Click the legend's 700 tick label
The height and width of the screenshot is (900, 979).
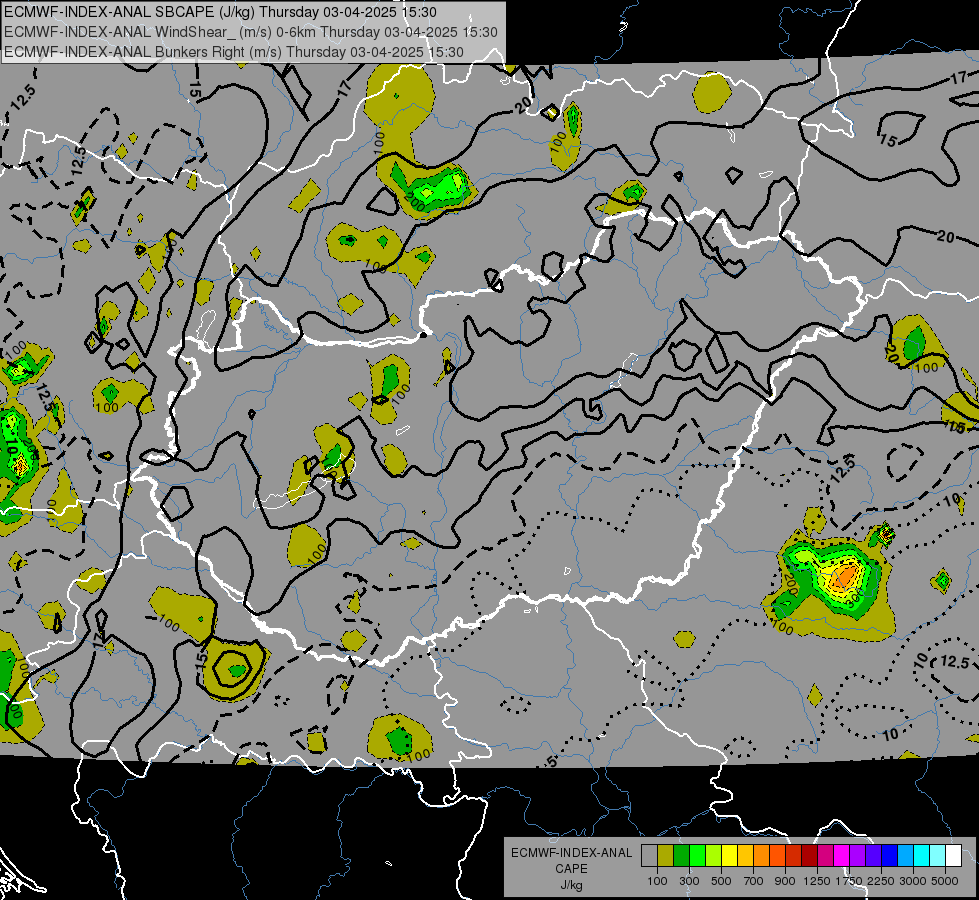click(754, 881)
